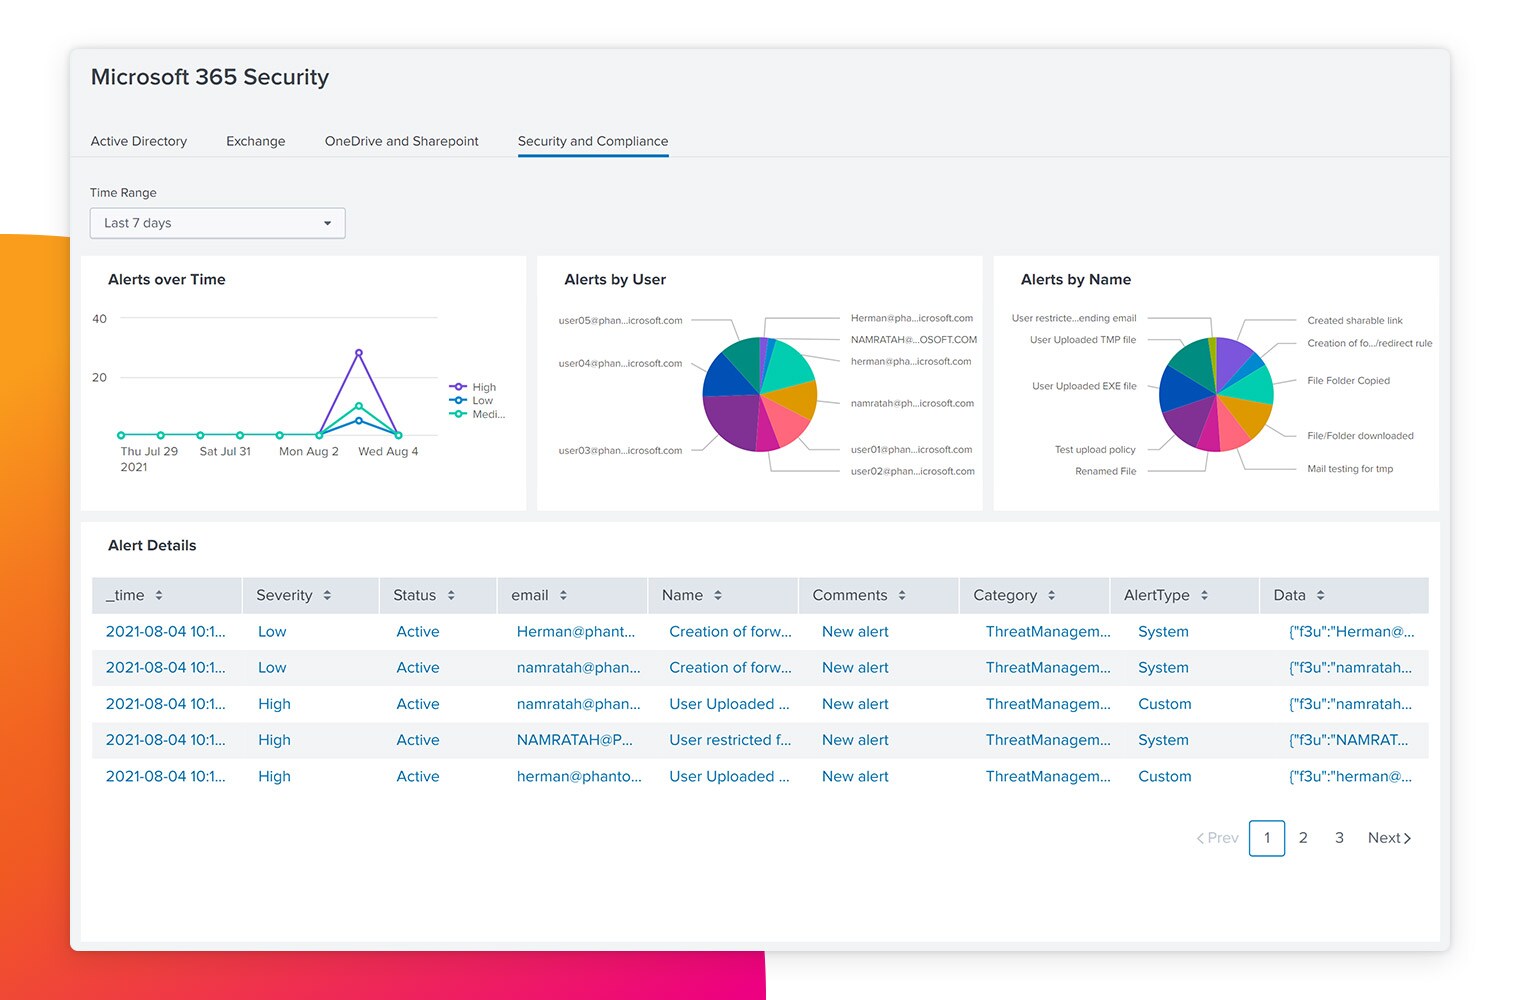Sort table by Name column icon
Image resolution: width=1520 pixels, height=1000 pixels.
(x=718, y=595)
